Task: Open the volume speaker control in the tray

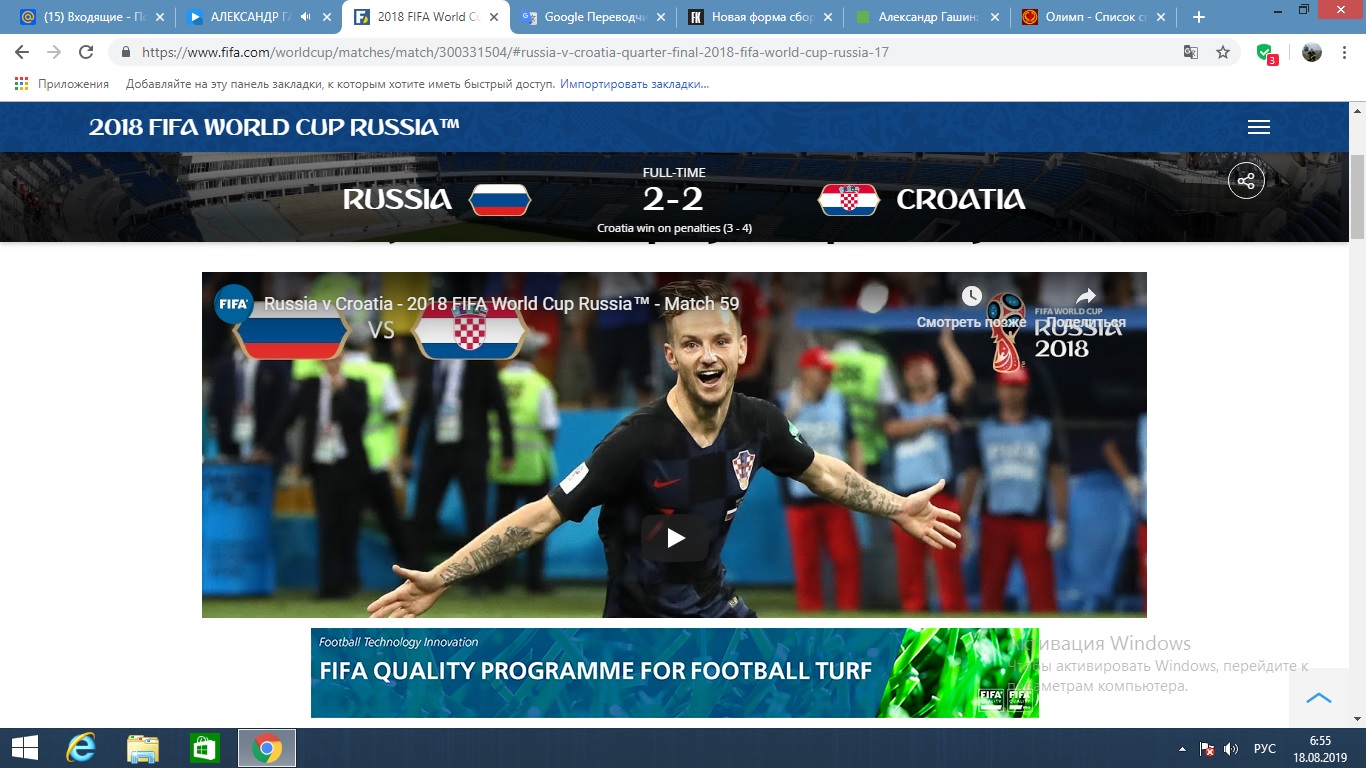Action: (1231, 749)
